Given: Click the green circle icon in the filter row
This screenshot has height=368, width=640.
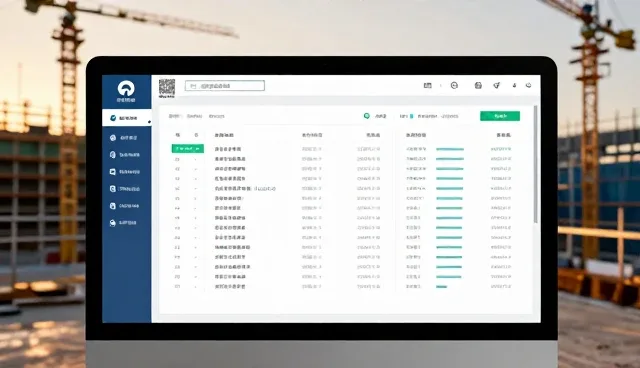Looking at the screenshot, I should [367, 116].
